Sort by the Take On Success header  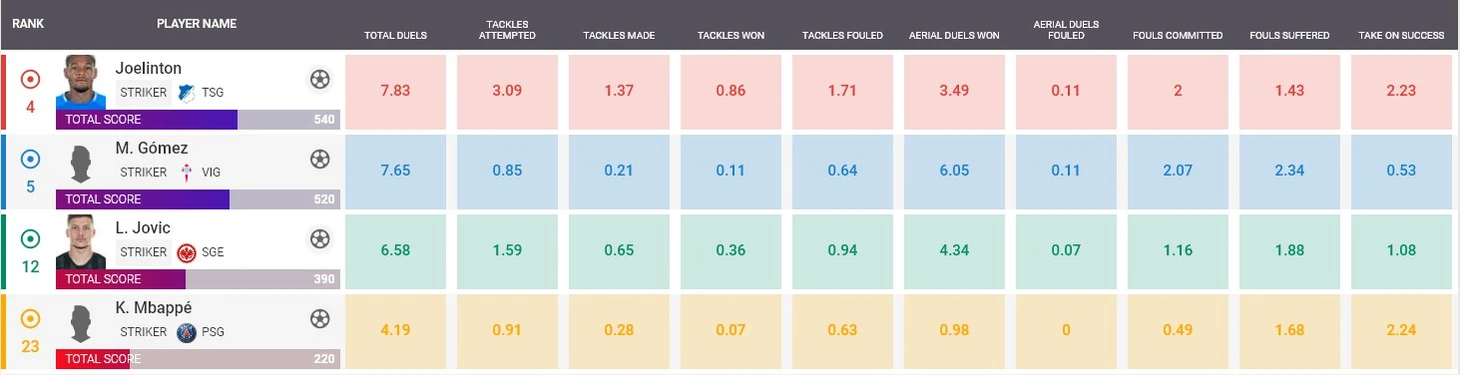(x=1401, y=35)
